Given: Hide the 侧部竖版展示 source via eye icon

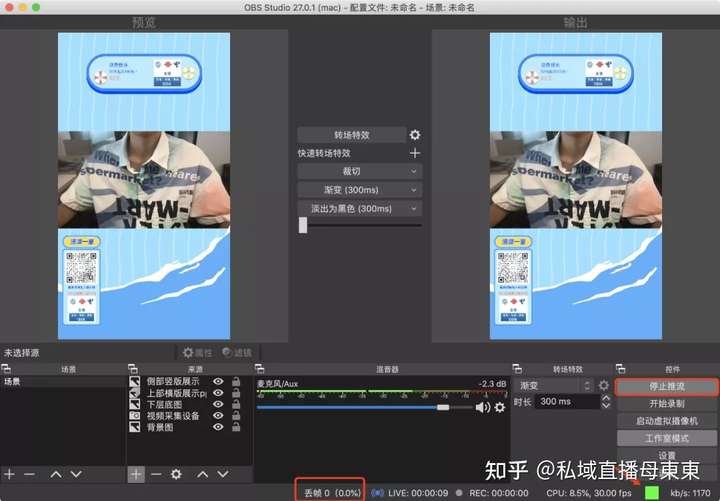Looking at the screenshot, I should click(218, 382).
